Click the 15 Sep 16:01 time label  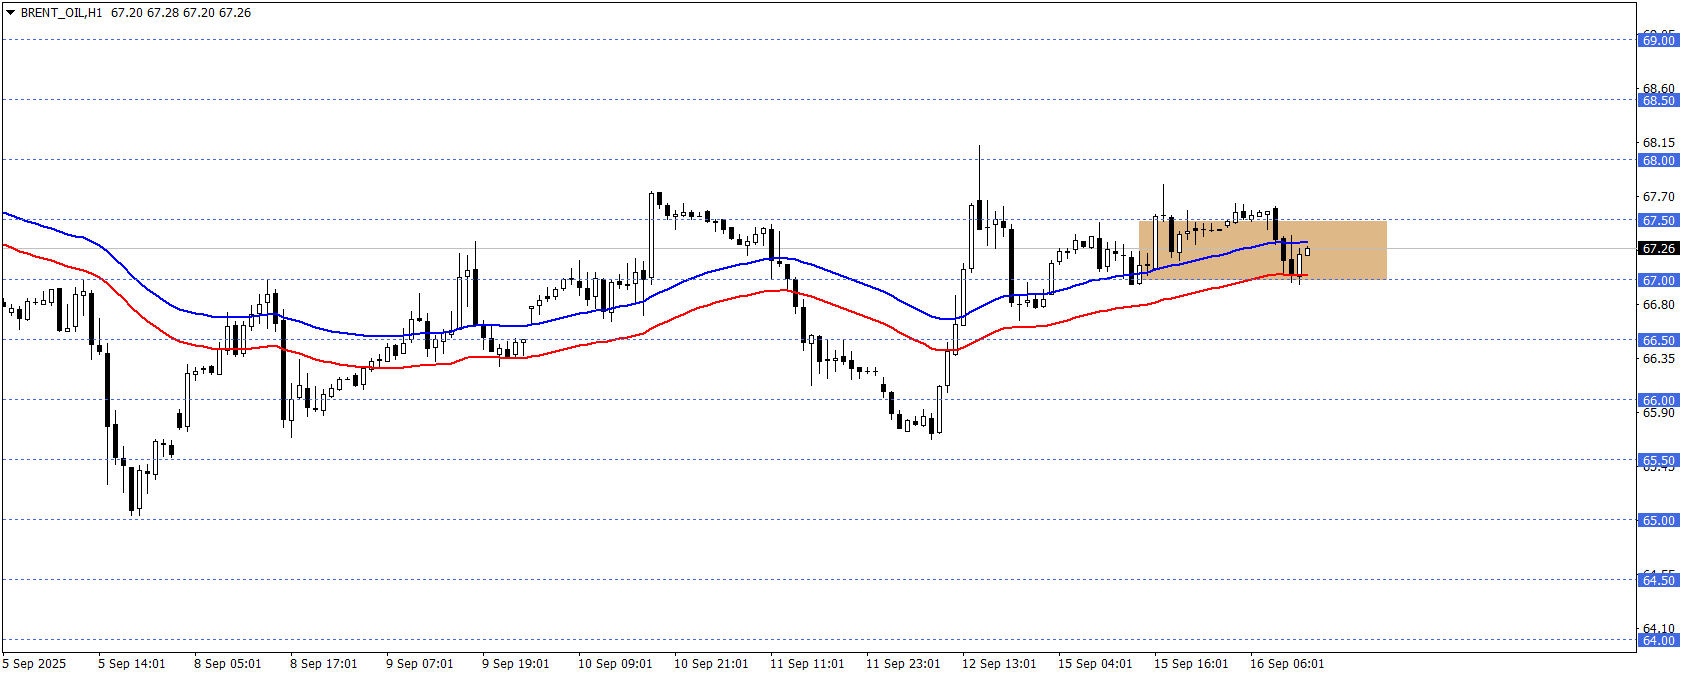(x=1191, y=664)
